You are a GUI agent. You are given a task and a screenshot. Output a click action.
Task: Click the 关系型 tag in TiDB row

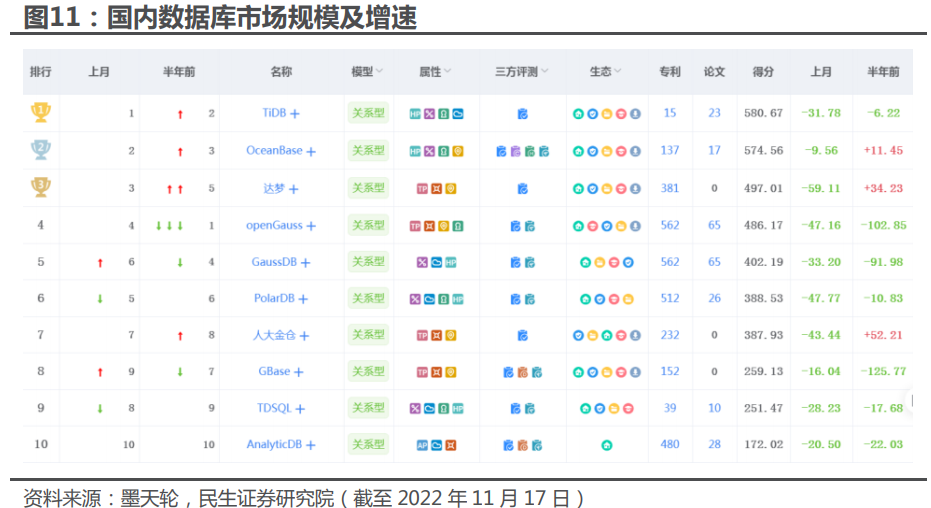368,113
